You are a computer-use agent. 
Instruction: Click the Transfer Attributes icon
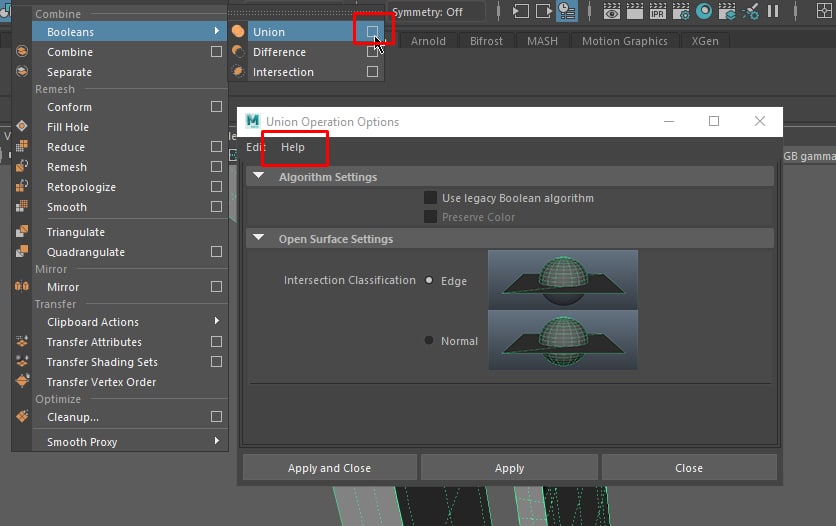[22, 341]
